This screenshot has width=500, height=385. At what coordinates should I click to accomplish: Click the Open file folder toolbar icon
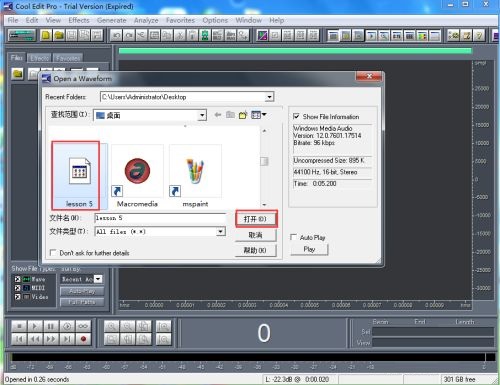click(x=59, y=35)
